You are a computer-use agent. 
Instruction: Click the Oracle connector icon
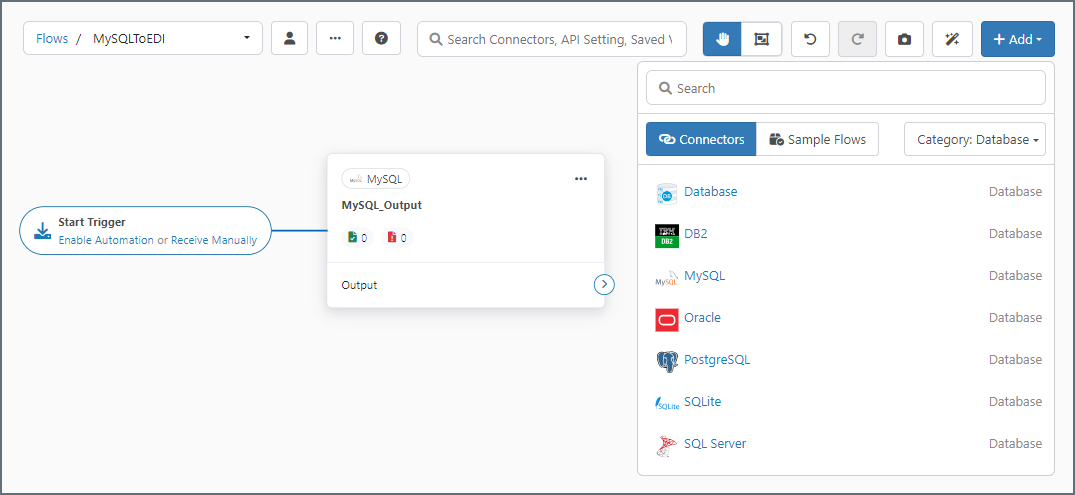click(x=667, y=319)
